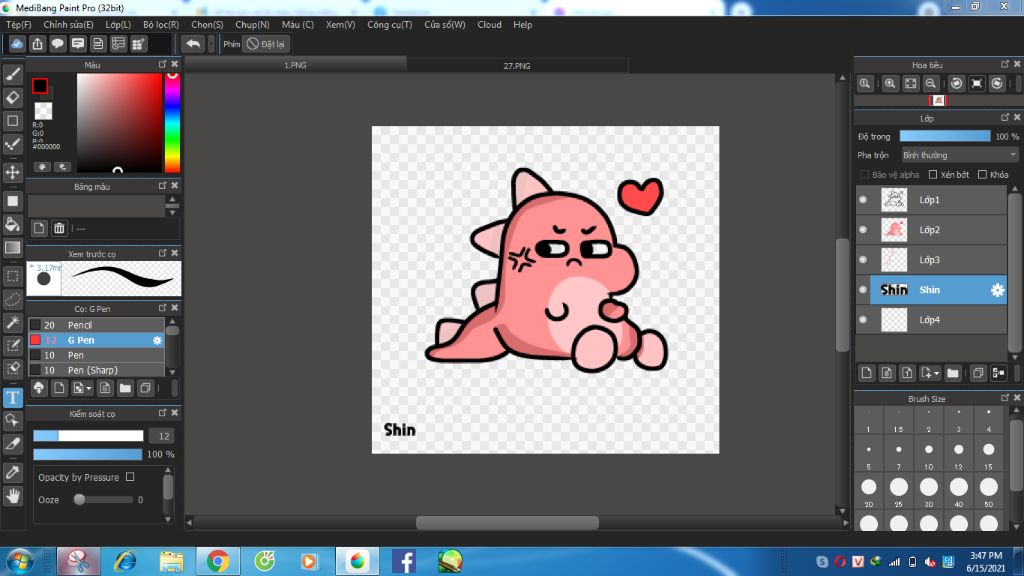
Task: Click the export share icon in toolbar
Action: 37,44
